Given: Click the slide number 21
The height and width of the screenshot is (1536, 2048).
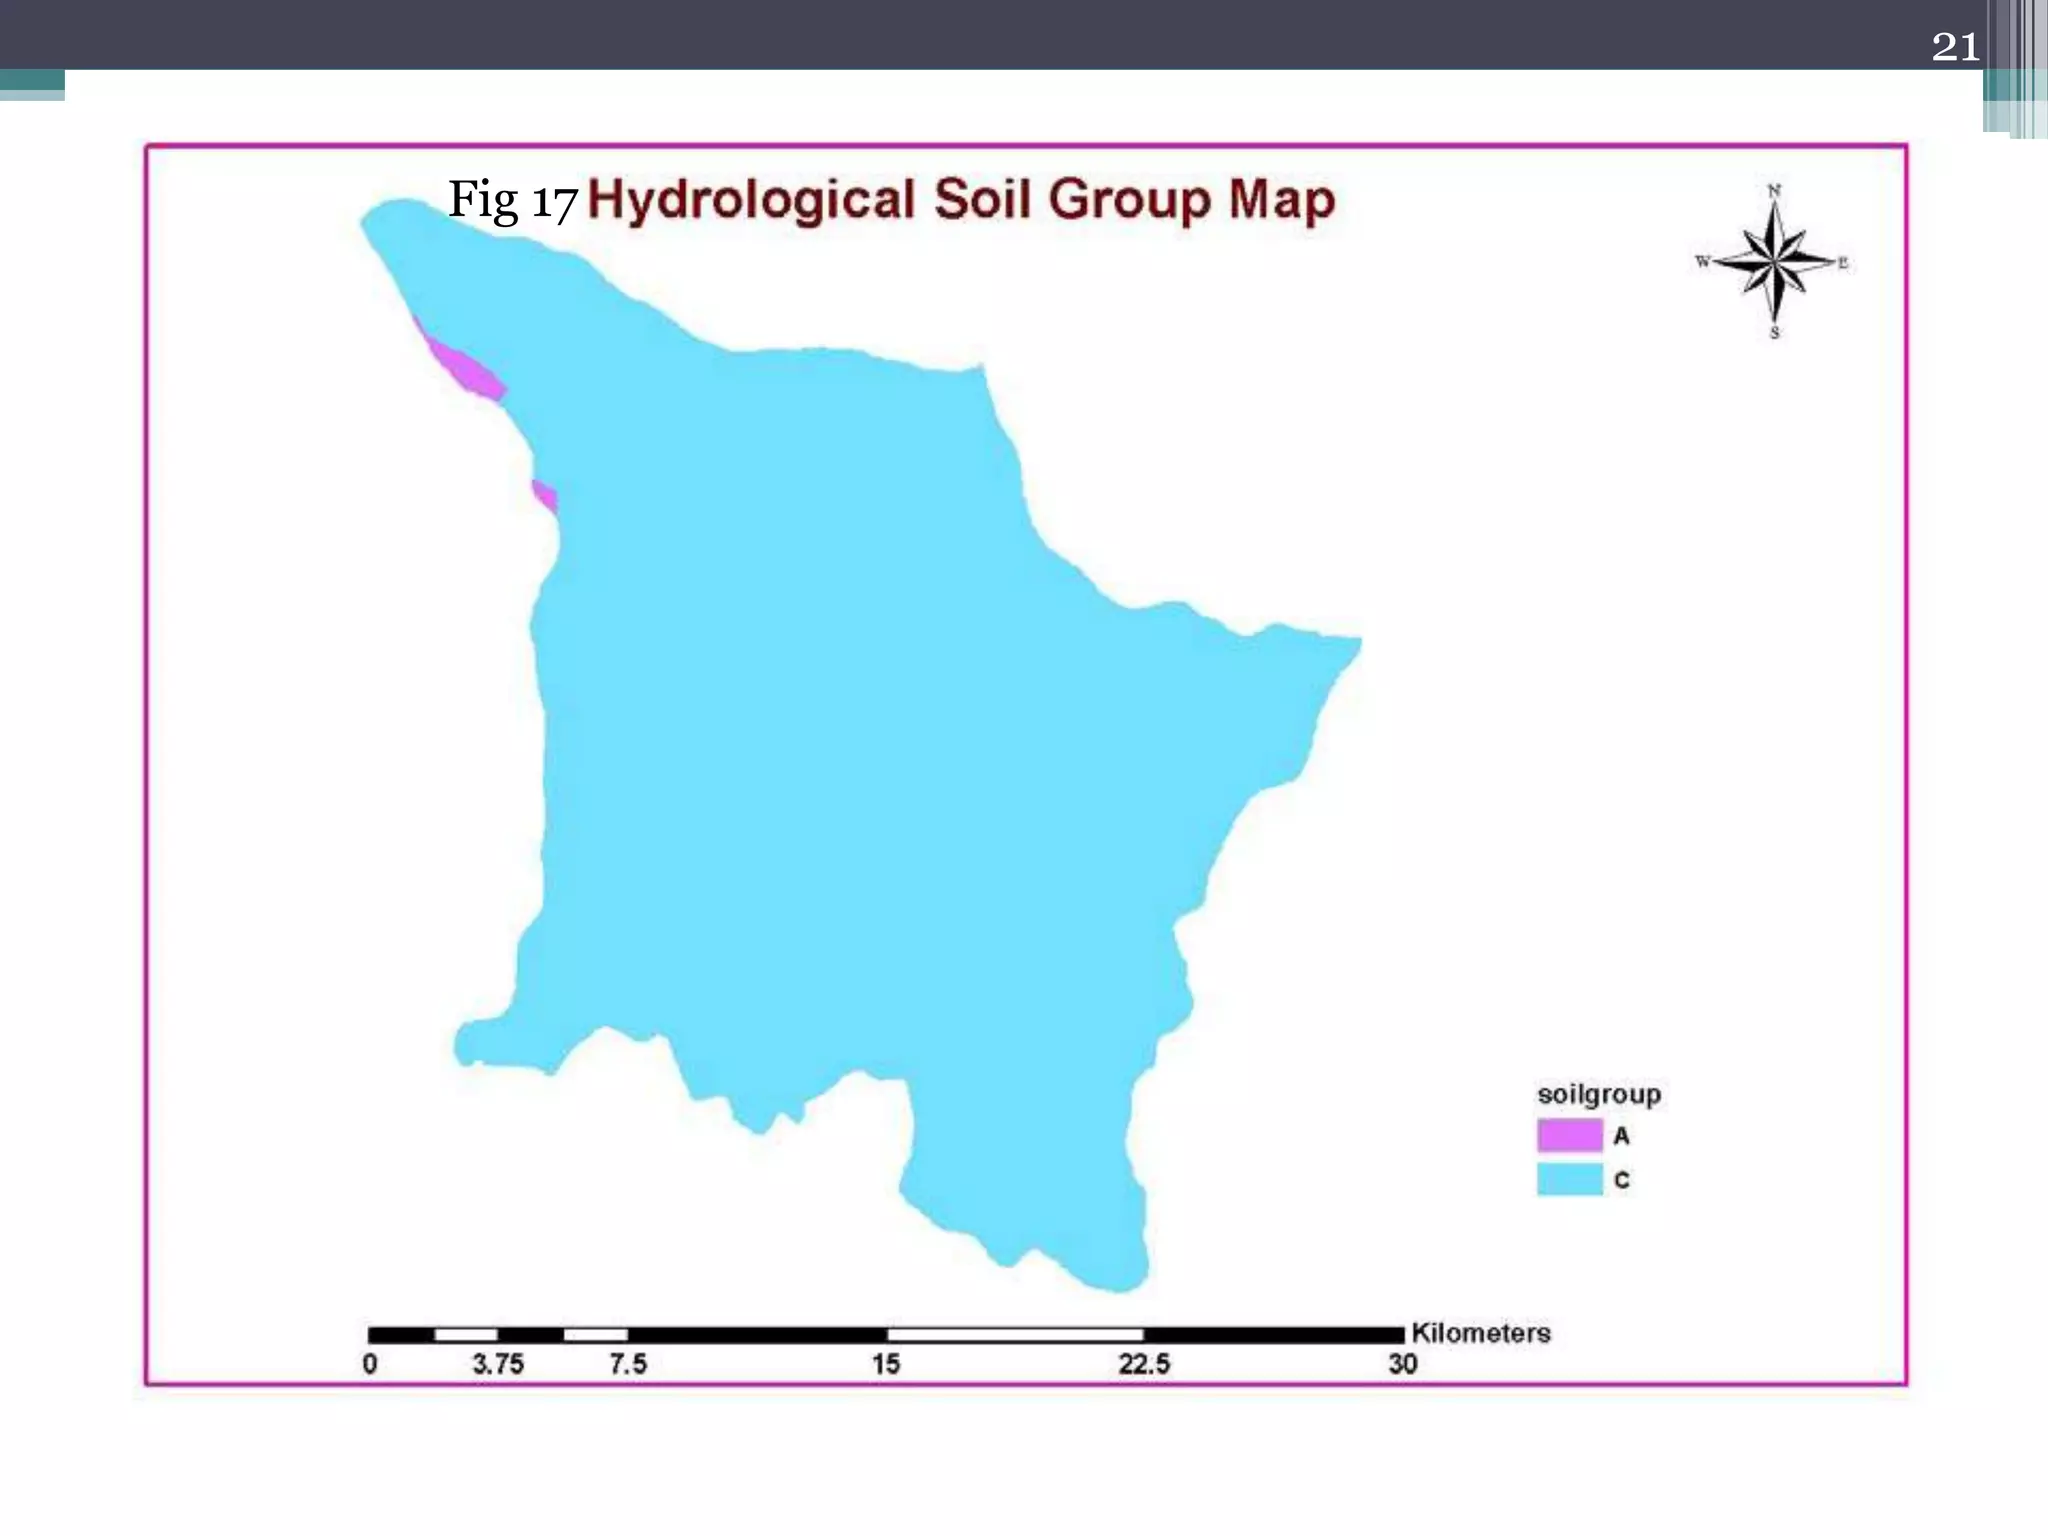Looking at the screenshot, I should pos(1955,46).
